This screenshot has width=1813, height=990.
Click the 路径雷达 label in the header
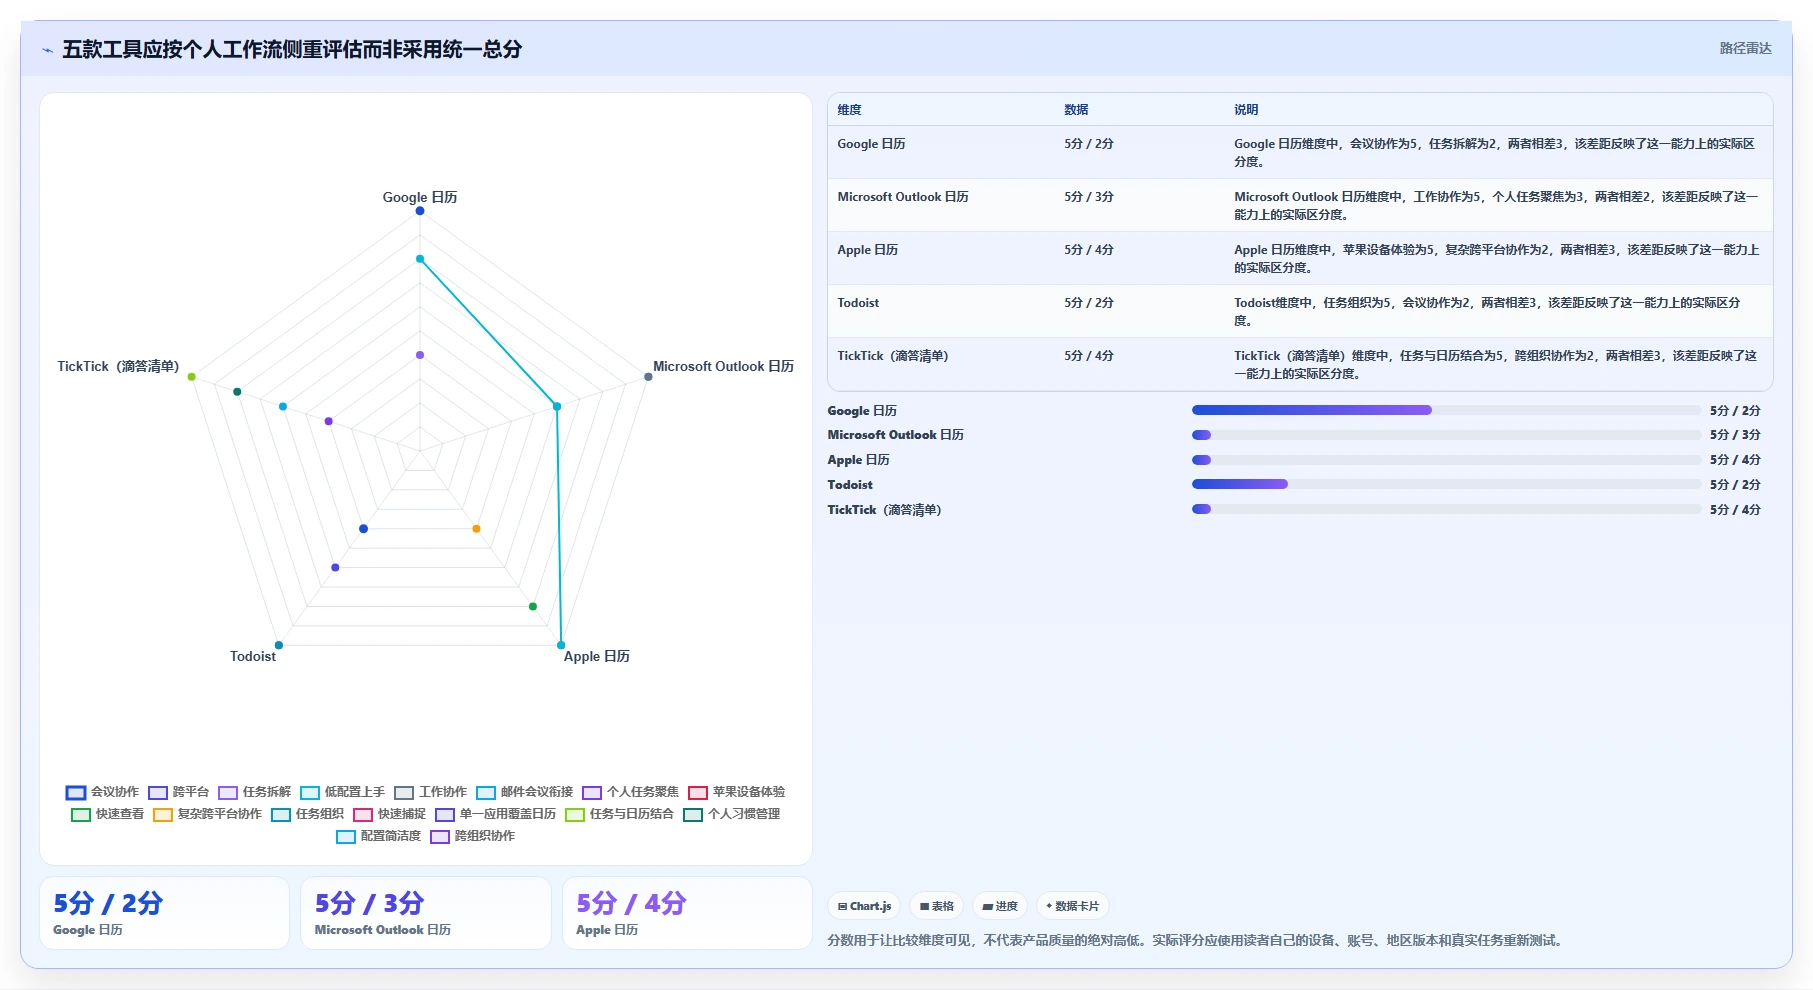tap(1745, 48)
